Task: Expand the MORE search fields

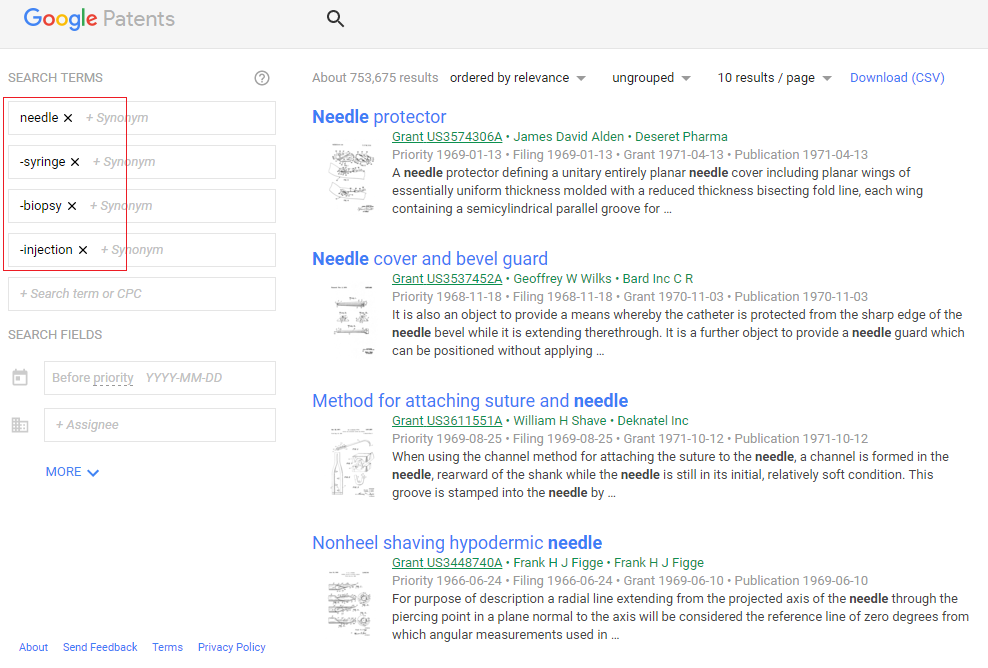Action: (x=72, y=472)
